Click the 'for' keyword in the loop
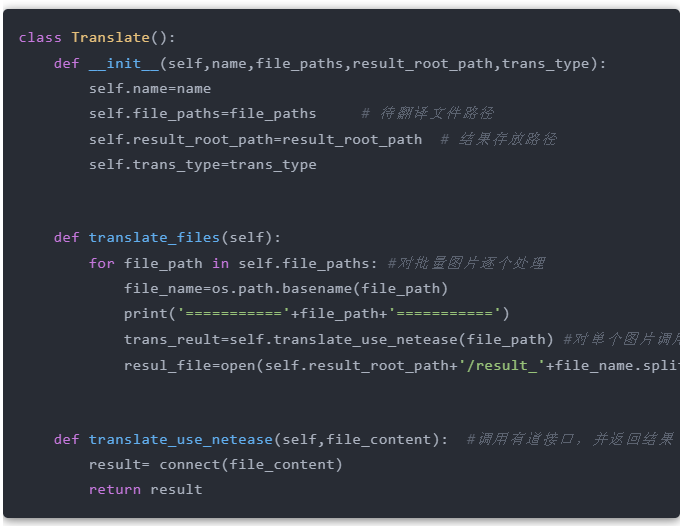Viewport: 684px width, 526px height. point(101,263)
